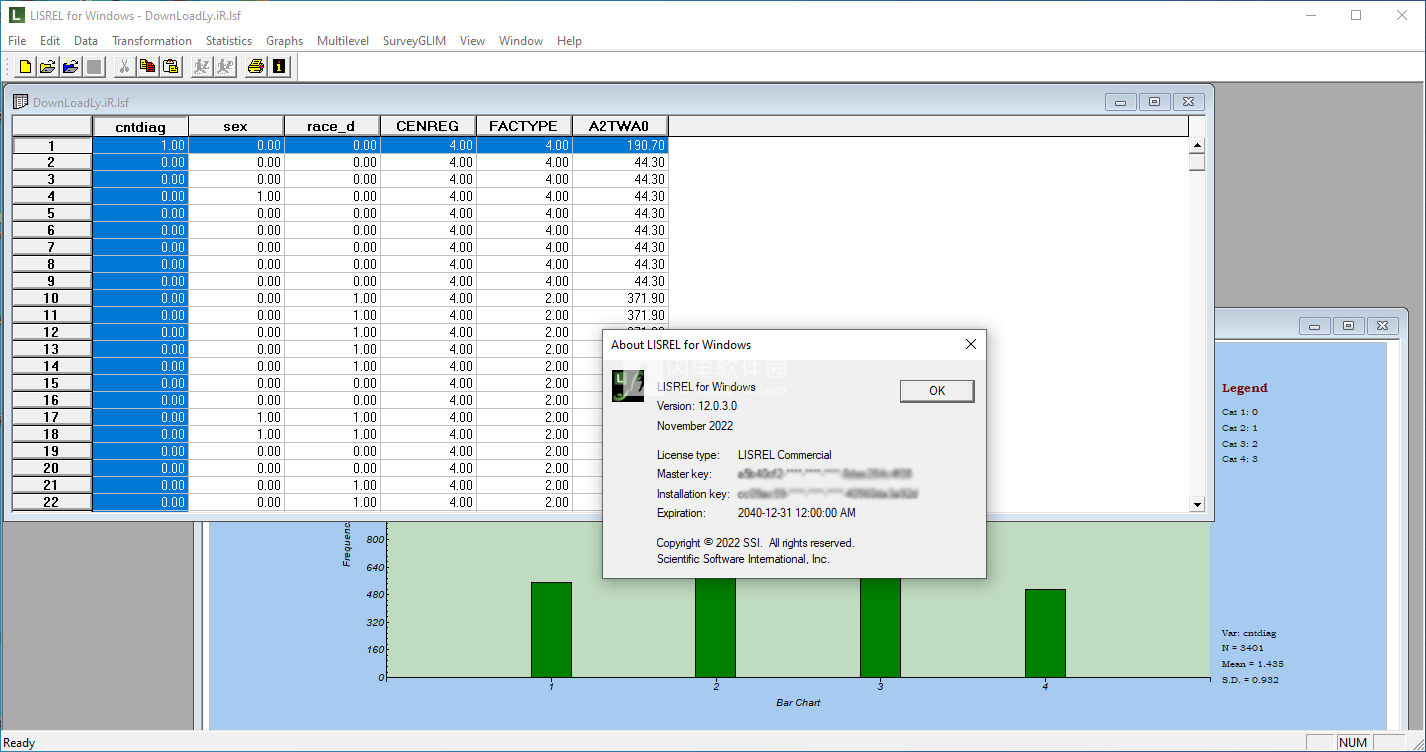Open the Window menu
Image resolution: width=1426 pixels, height=752 pixels.
tap(521, 41)
